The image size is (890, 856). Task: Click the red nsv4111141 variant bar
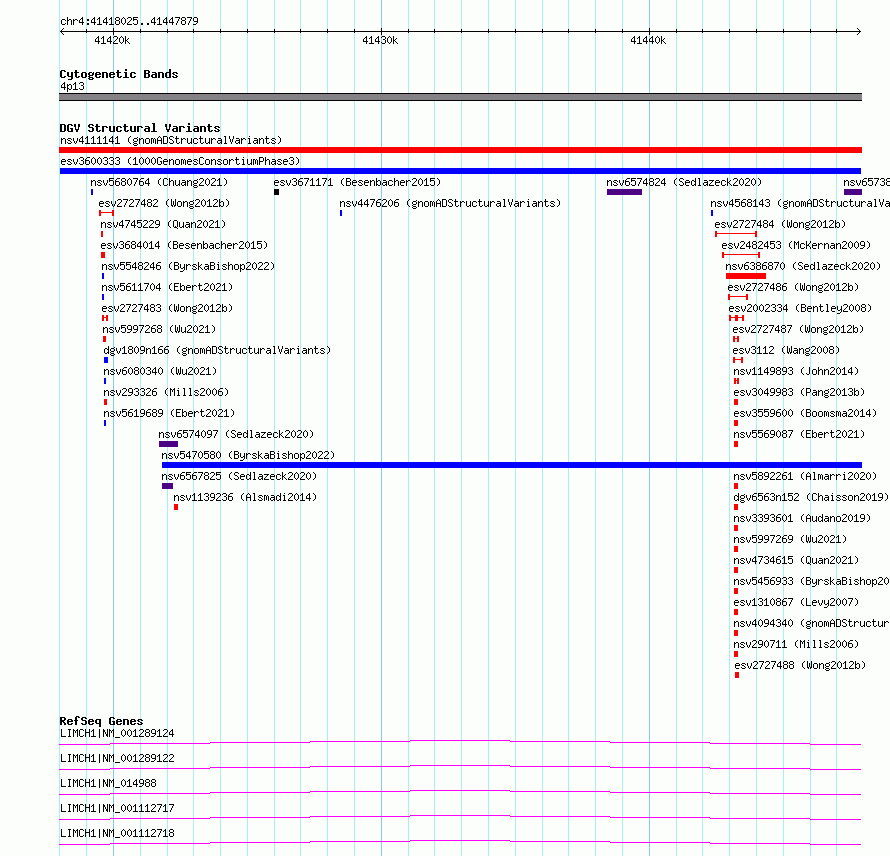click(x=460, y=150)
